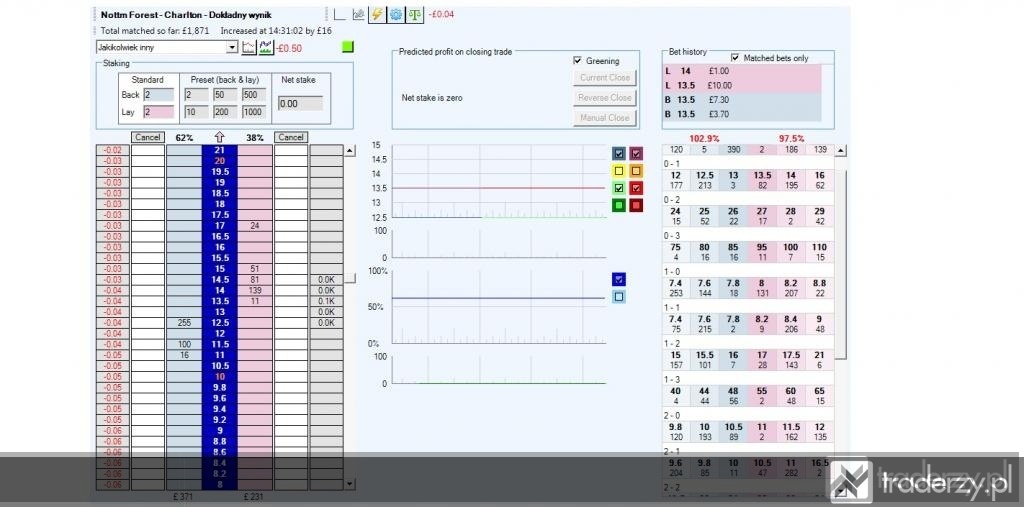
Task: Open price history chart icon next to selection dropdown
Action: point(249,47)
